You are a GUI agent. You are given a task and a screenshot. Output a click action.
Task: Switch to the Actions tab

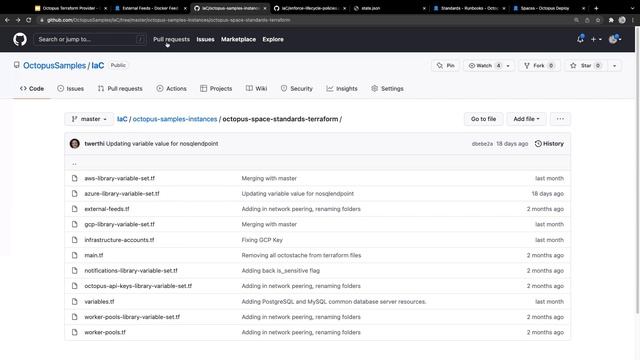pos(171,88)
